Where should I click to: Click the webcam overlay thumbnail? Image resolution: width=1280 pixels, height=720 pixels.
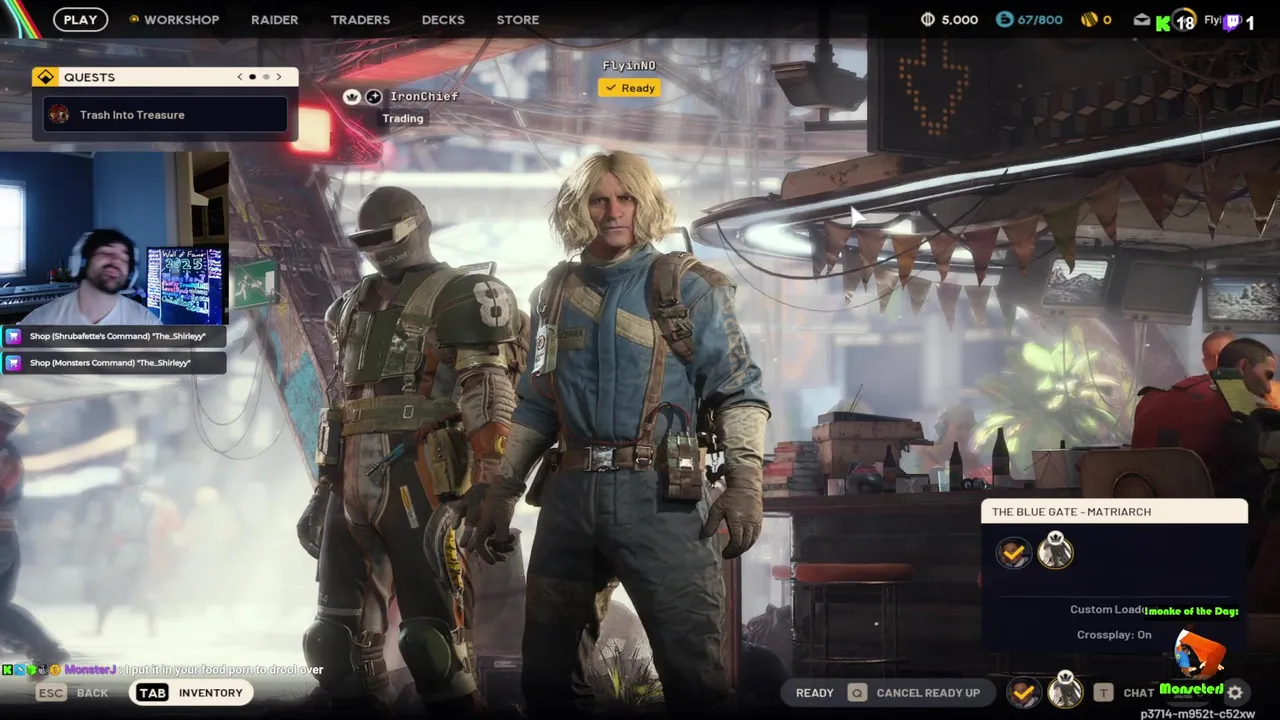[x=113, y=238]
